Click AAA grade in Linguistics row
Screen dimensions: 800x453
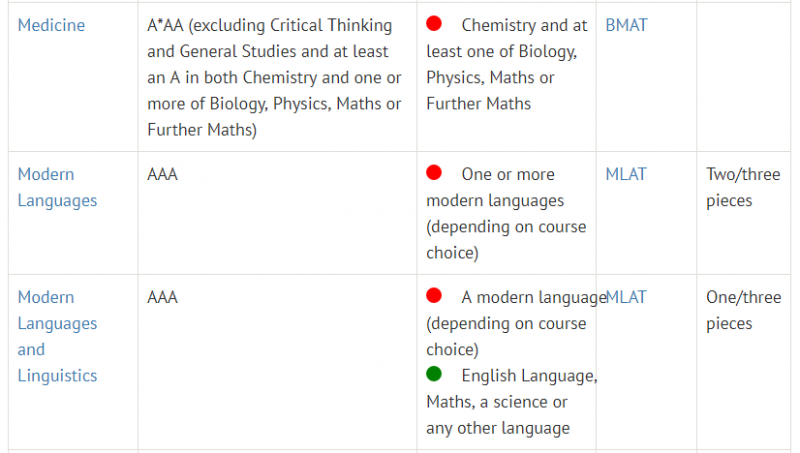click(162, 297)
